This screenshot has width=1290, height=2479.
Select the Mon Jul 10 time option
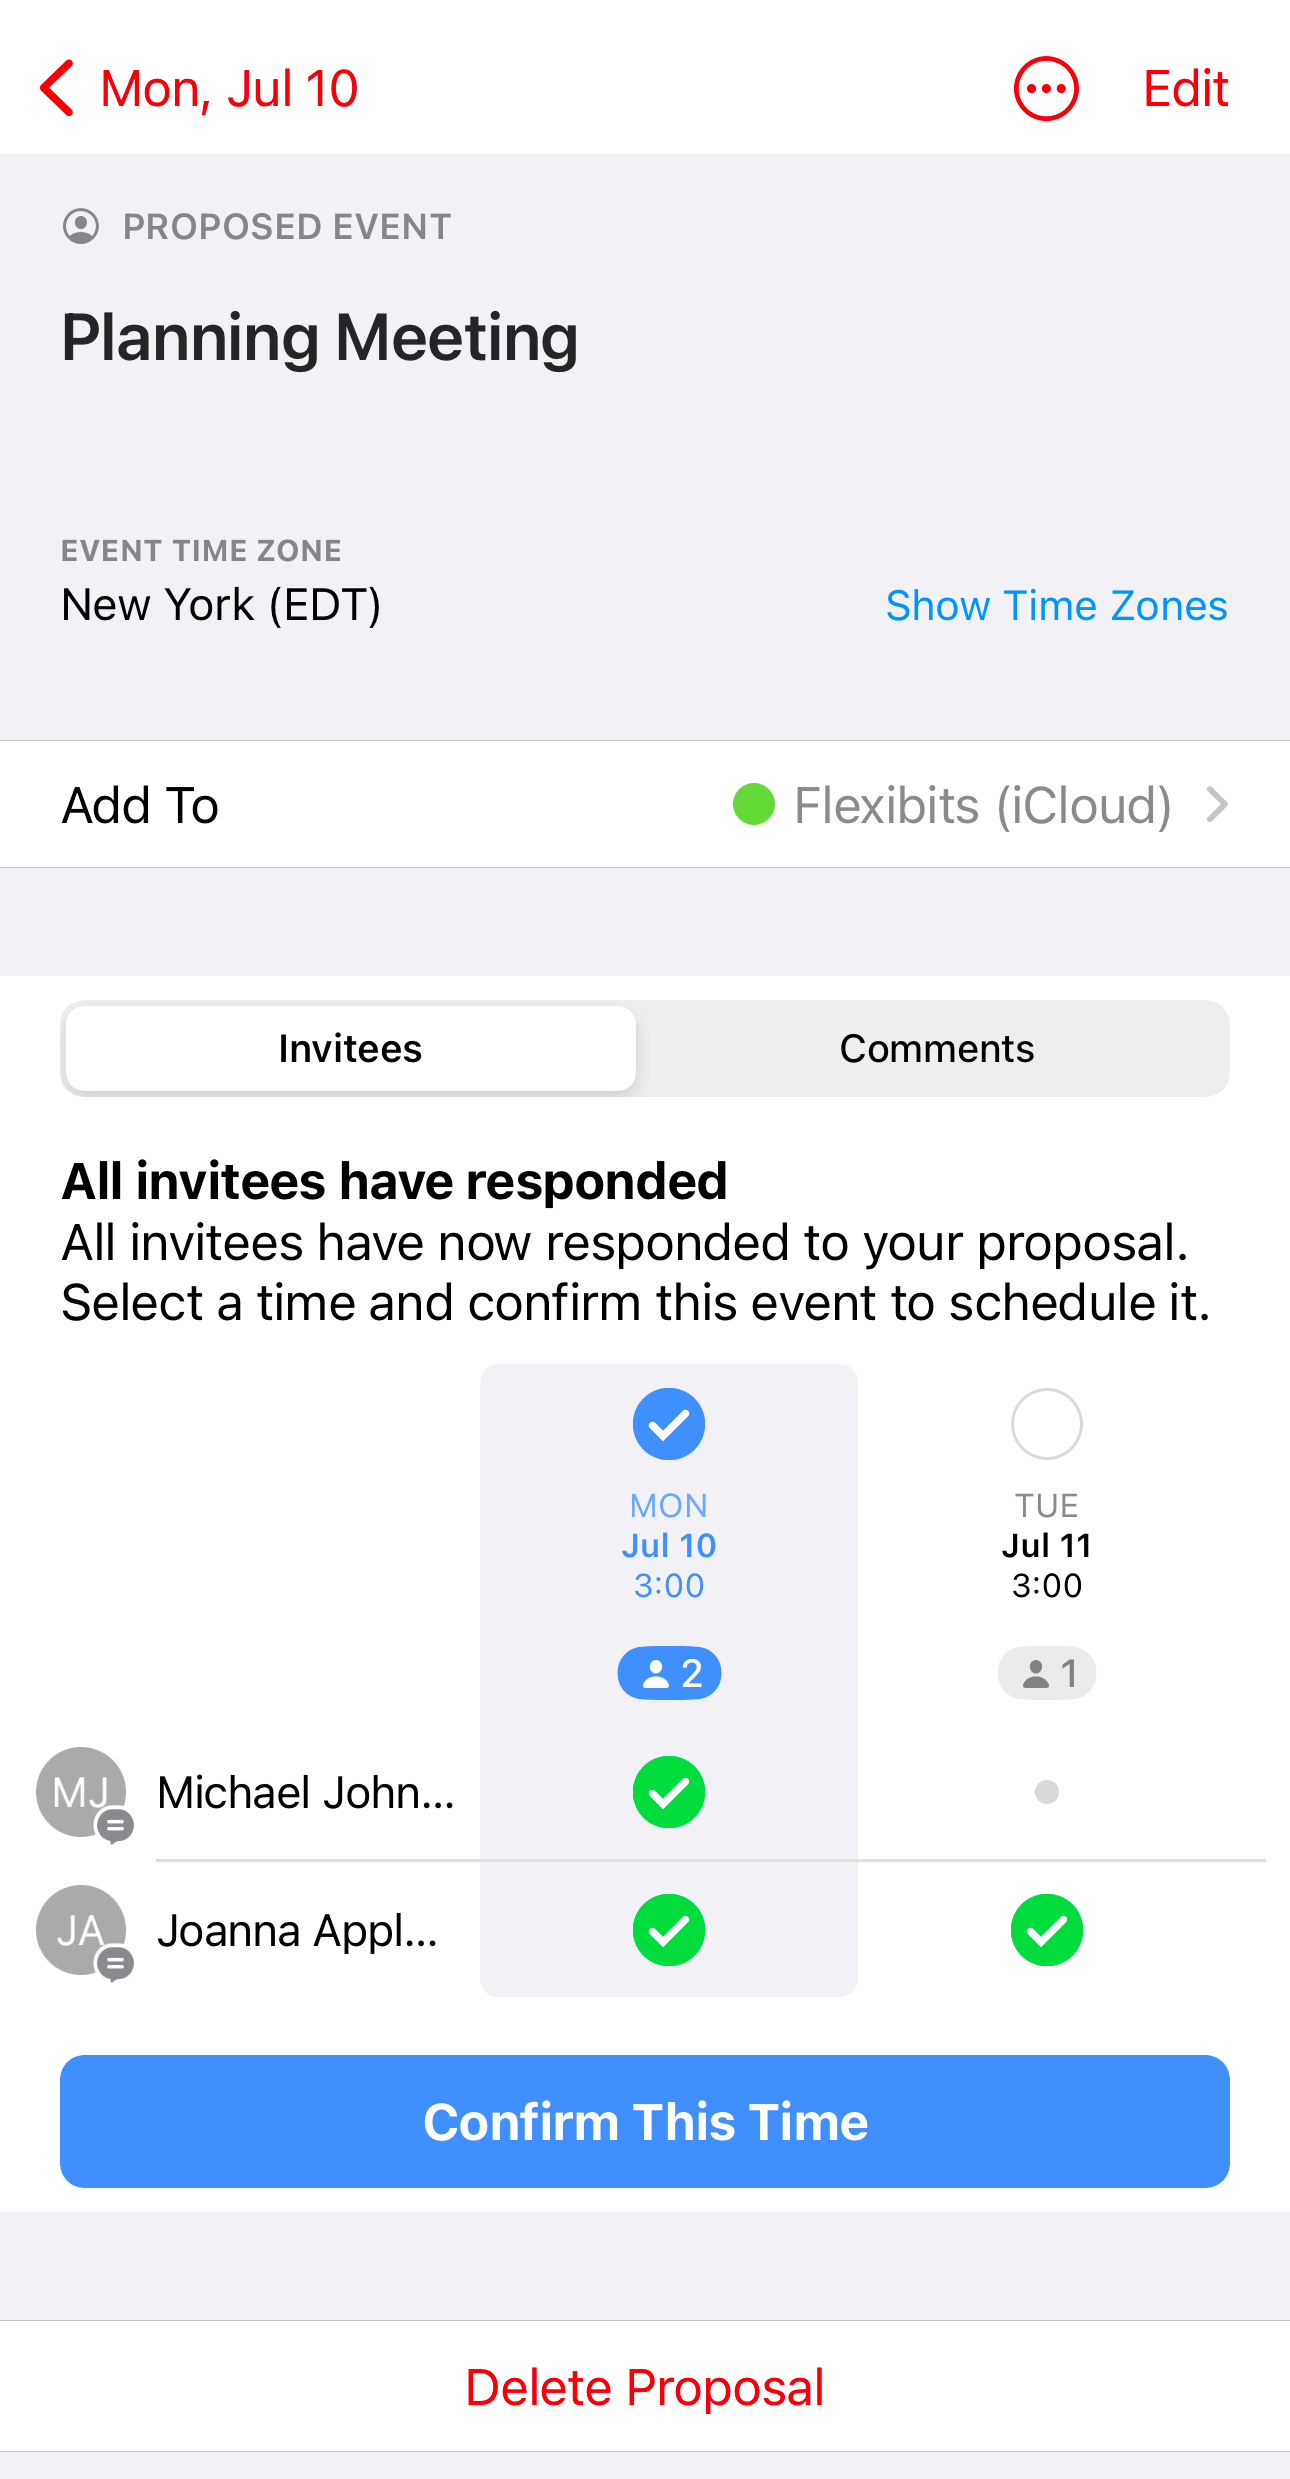click(x=669, y=1423)
